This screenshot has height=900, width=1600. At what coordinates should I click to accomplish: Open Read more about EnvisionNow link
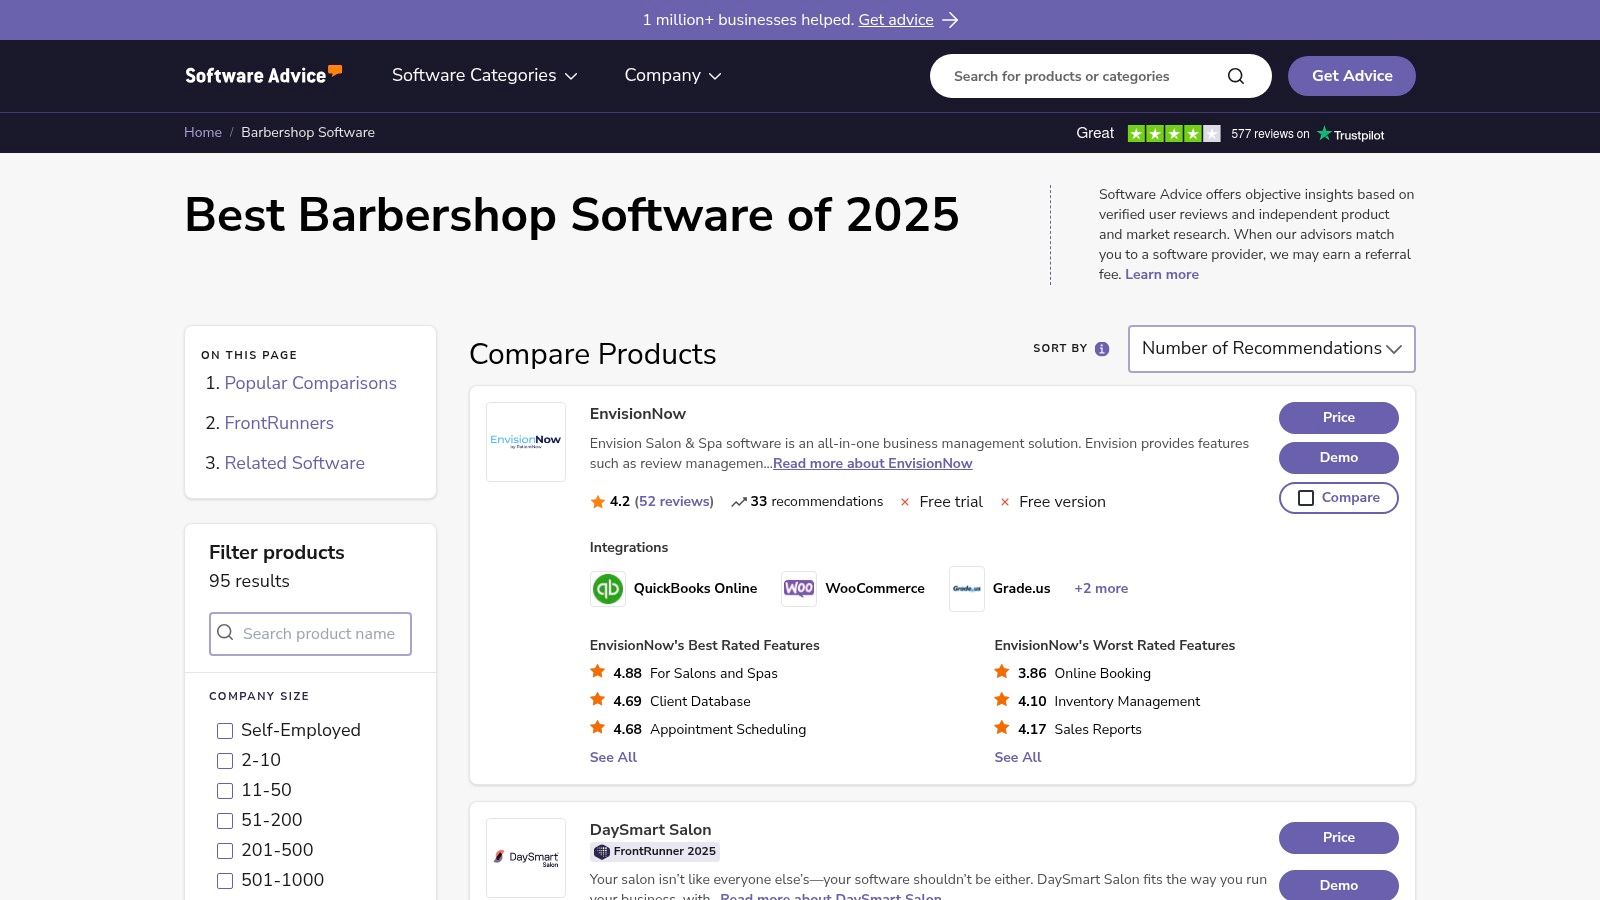(872, 463)
